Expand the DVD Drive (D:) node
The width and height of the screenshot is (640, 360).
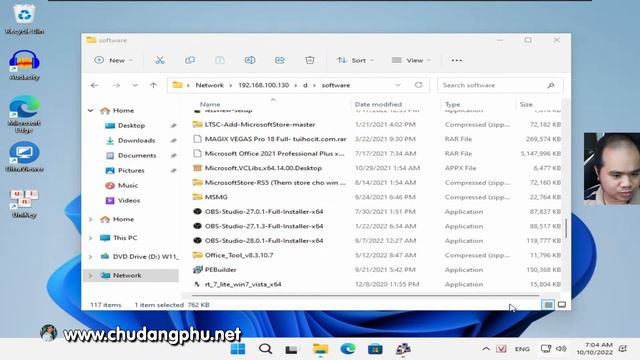[x=91, y=257]
